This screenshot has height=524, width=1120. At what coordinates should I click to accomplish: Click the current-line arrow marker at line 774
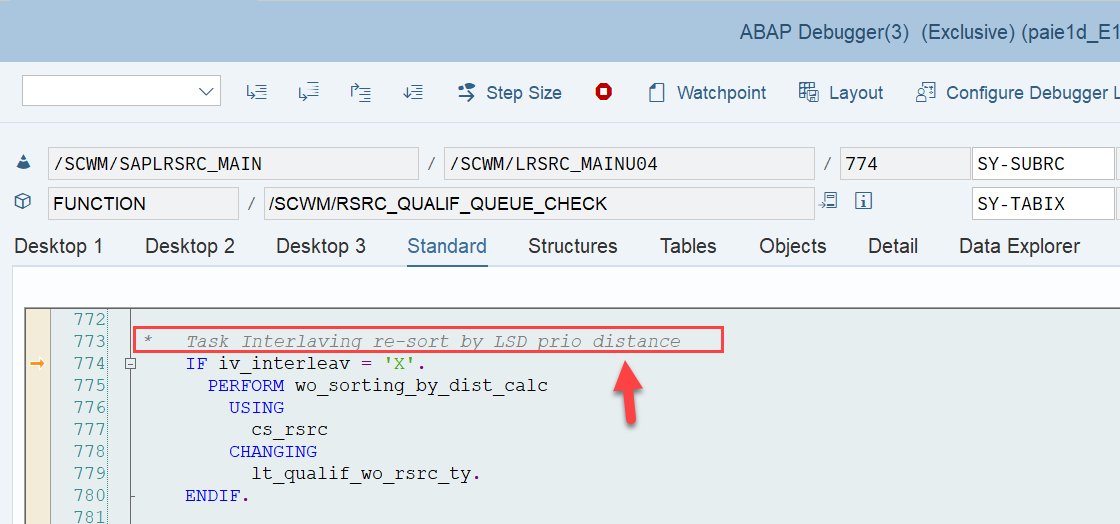(37, 364)
